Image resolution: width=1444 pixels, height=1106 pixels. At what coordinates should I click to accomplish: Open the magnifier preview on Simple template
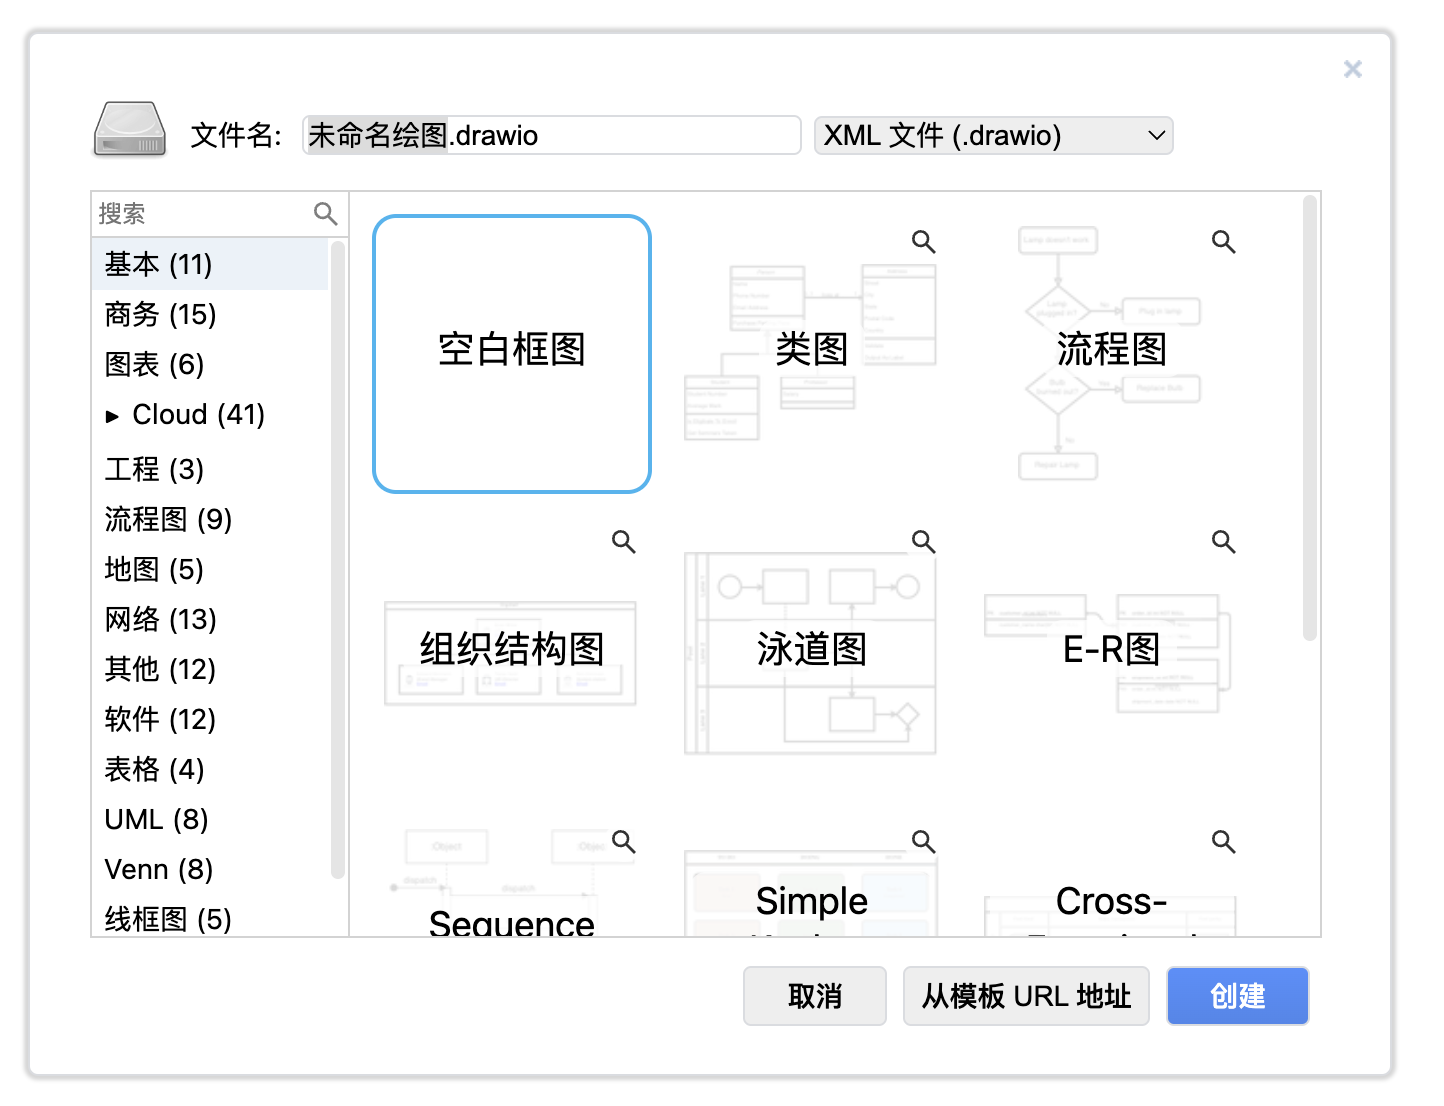923,842
